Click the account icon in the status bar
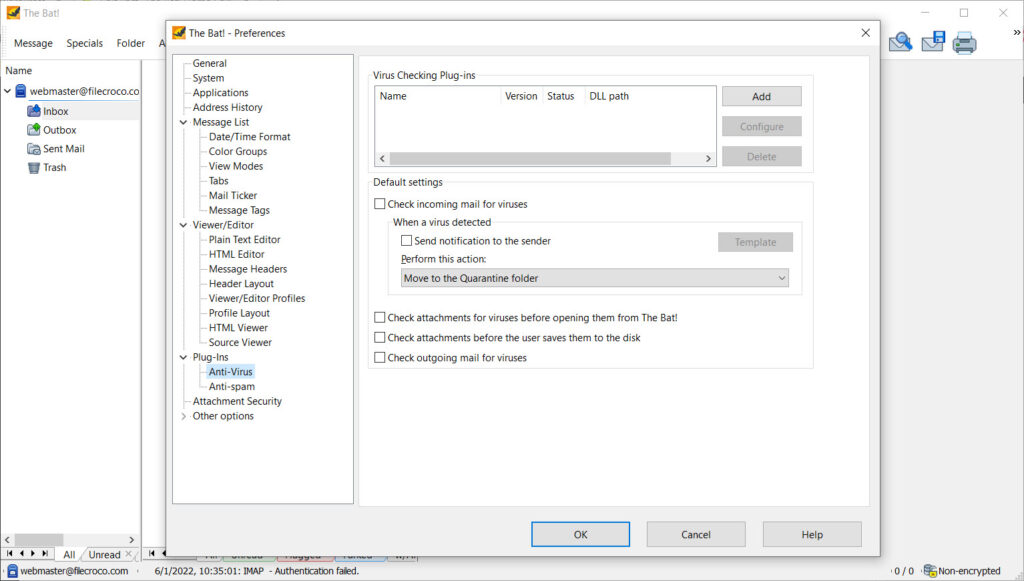This screenshot has height=581, width=1024. [x=12, y=571]
